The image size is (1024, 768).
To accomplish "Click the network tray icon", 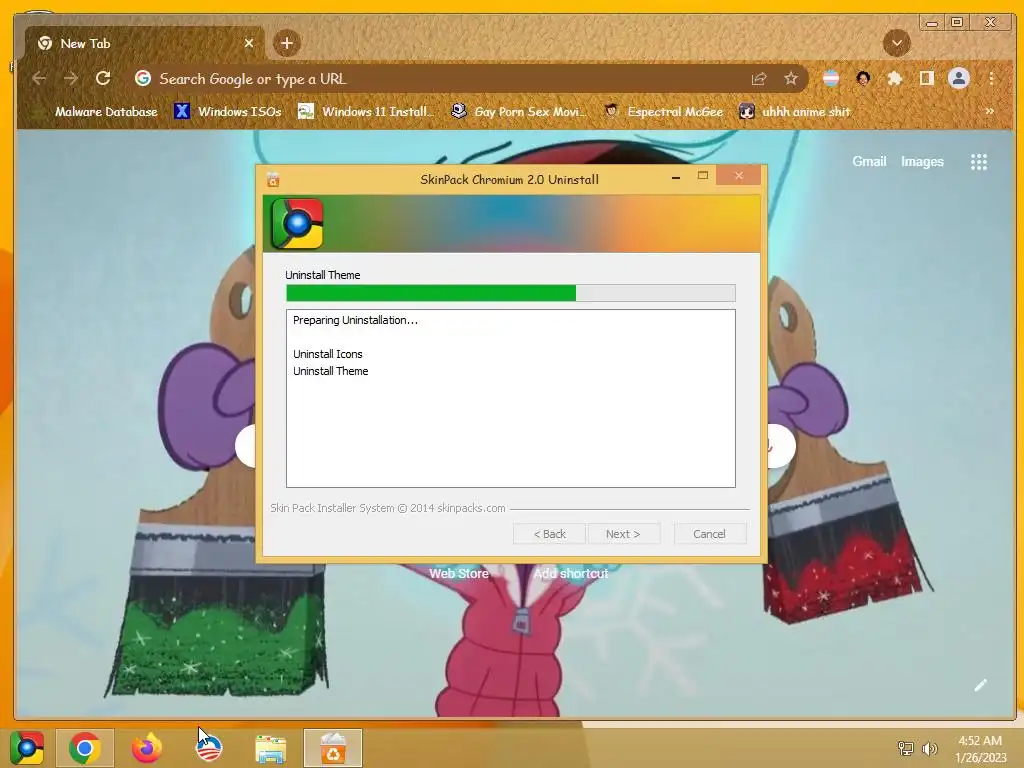I will pos(905,748).
